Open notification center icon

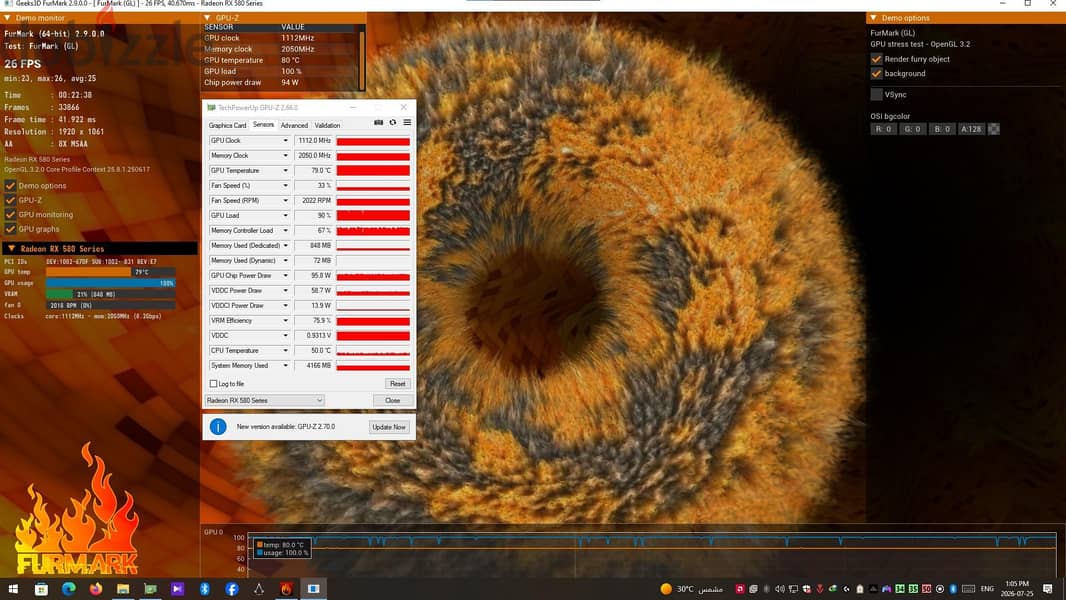[x=1048, y=589]
